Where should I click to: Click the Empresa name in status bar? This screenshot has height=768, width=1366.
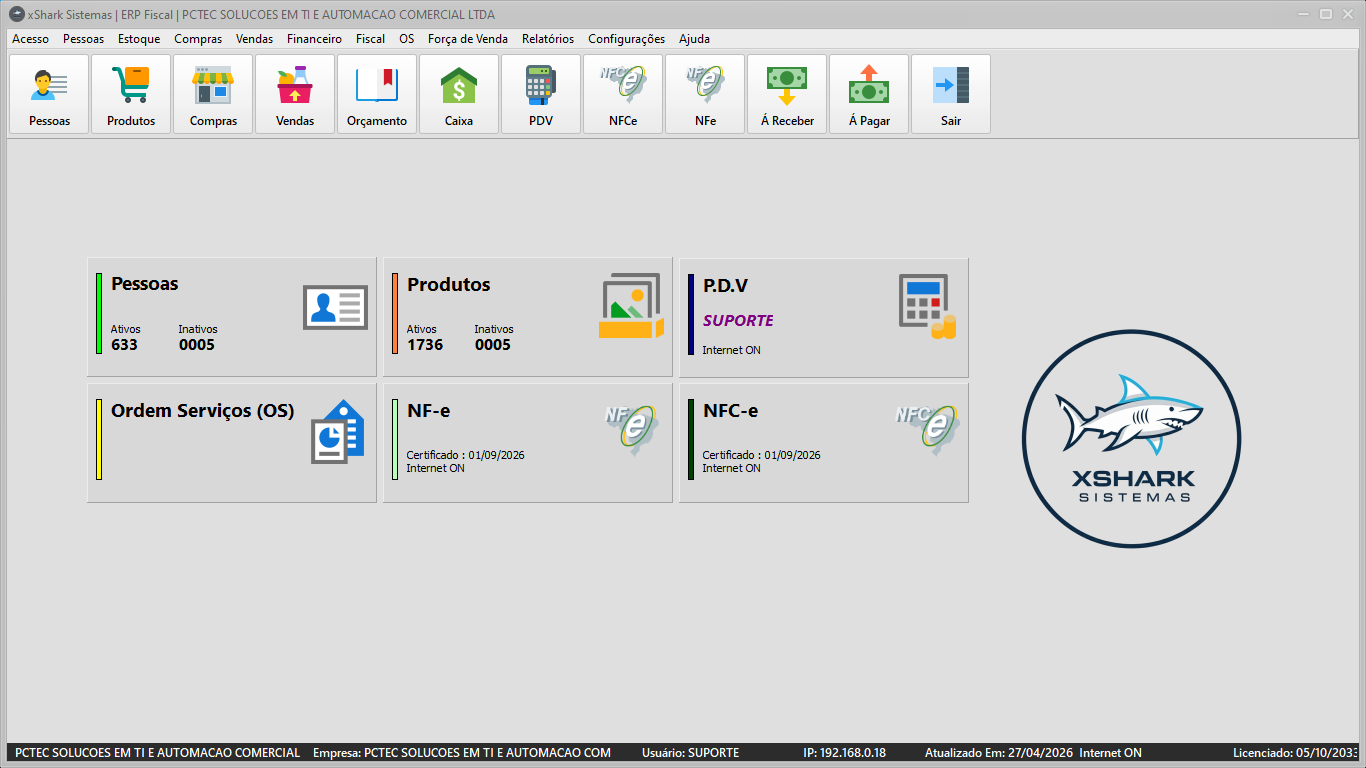[x=462, y=753]
